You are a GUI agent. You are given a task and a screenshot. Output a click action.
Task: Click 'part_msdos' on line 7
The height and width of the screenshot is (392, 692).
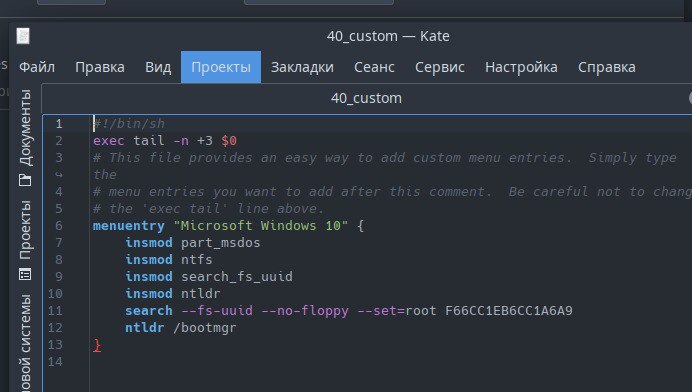(x=221, y=243)
